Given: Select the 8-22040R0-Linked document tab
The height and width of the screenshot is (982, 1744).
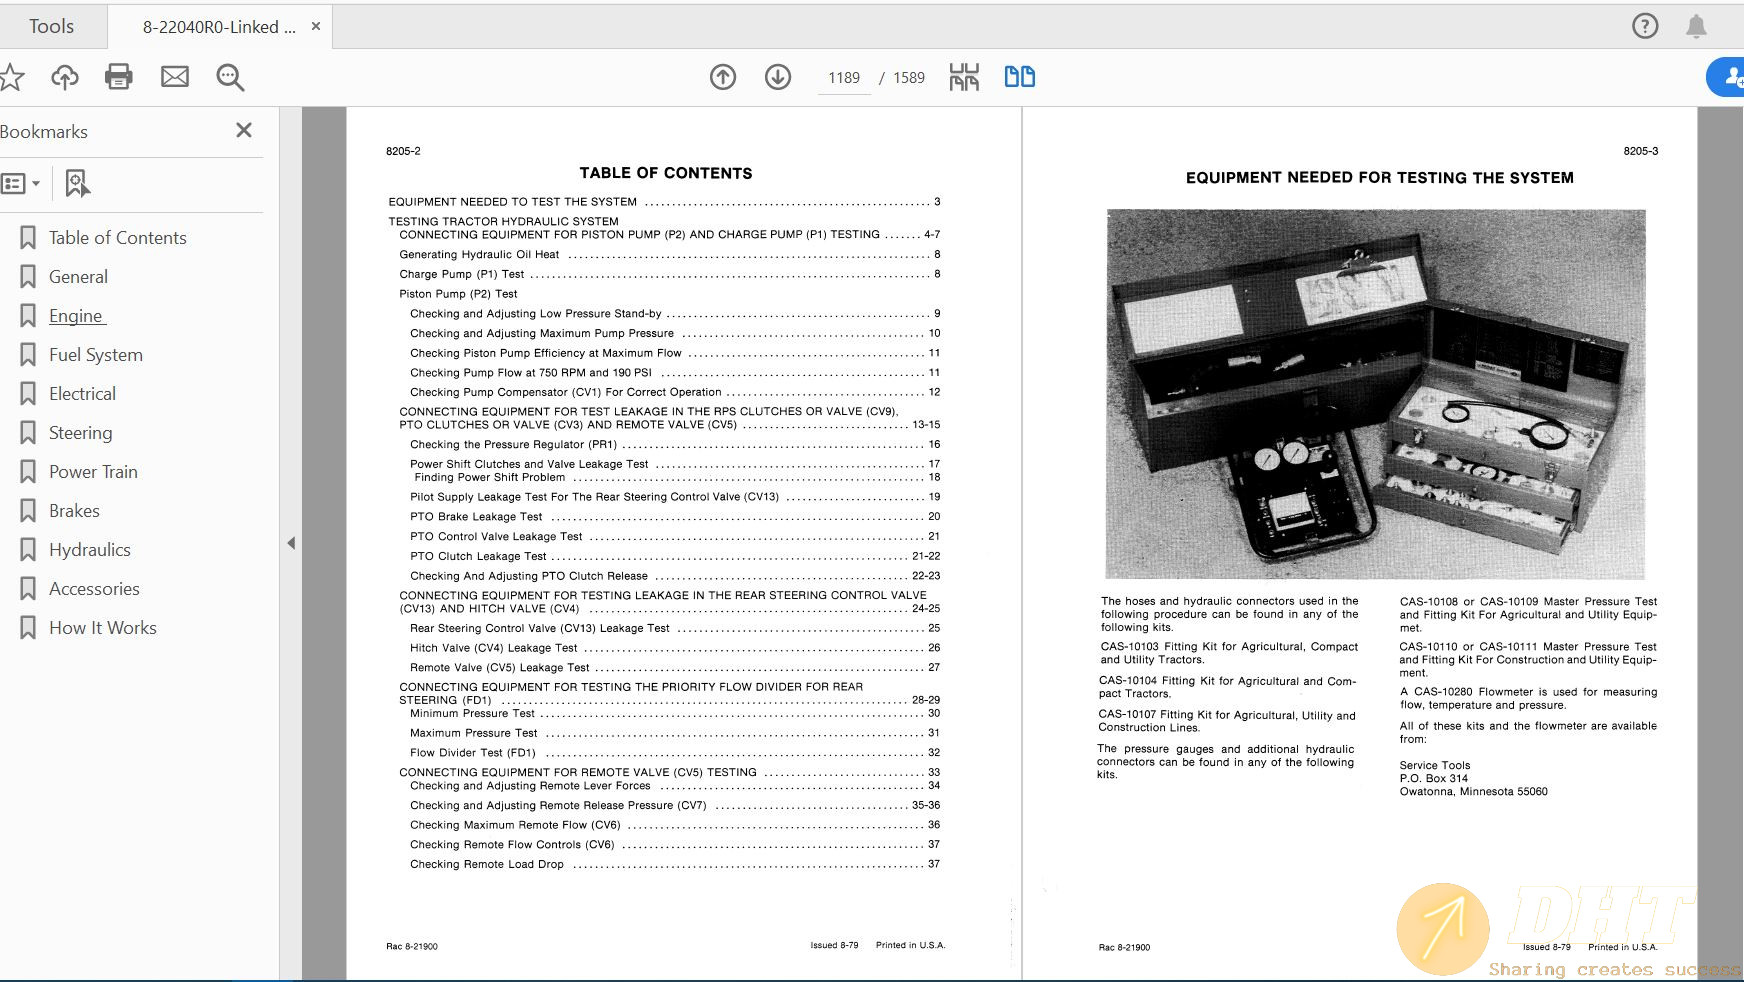Looking at the screenshot, I should 219,27.
